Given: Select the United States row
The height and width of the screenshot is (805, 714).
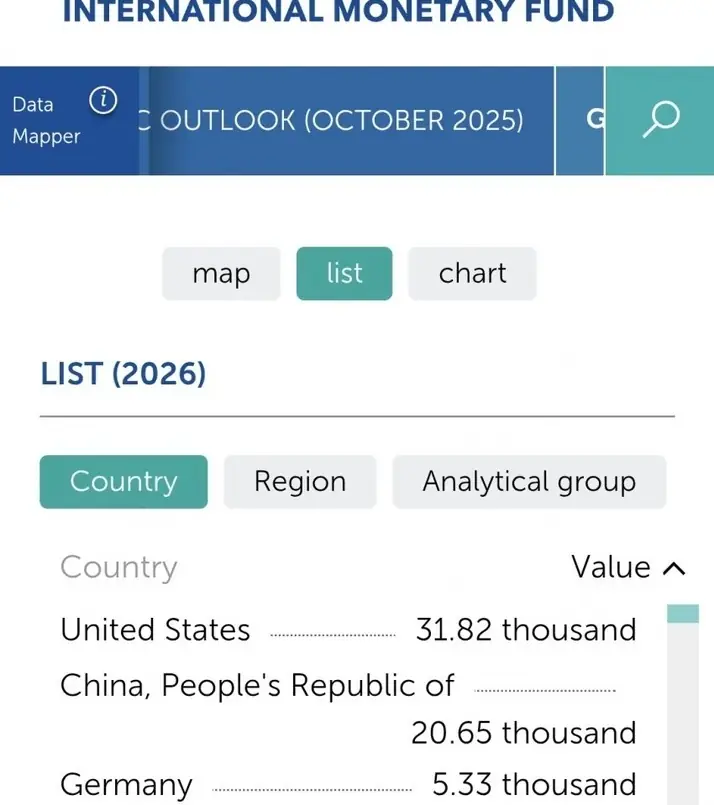Looking at the screenshot, I should pyautogui.click(x=348, y=629).
